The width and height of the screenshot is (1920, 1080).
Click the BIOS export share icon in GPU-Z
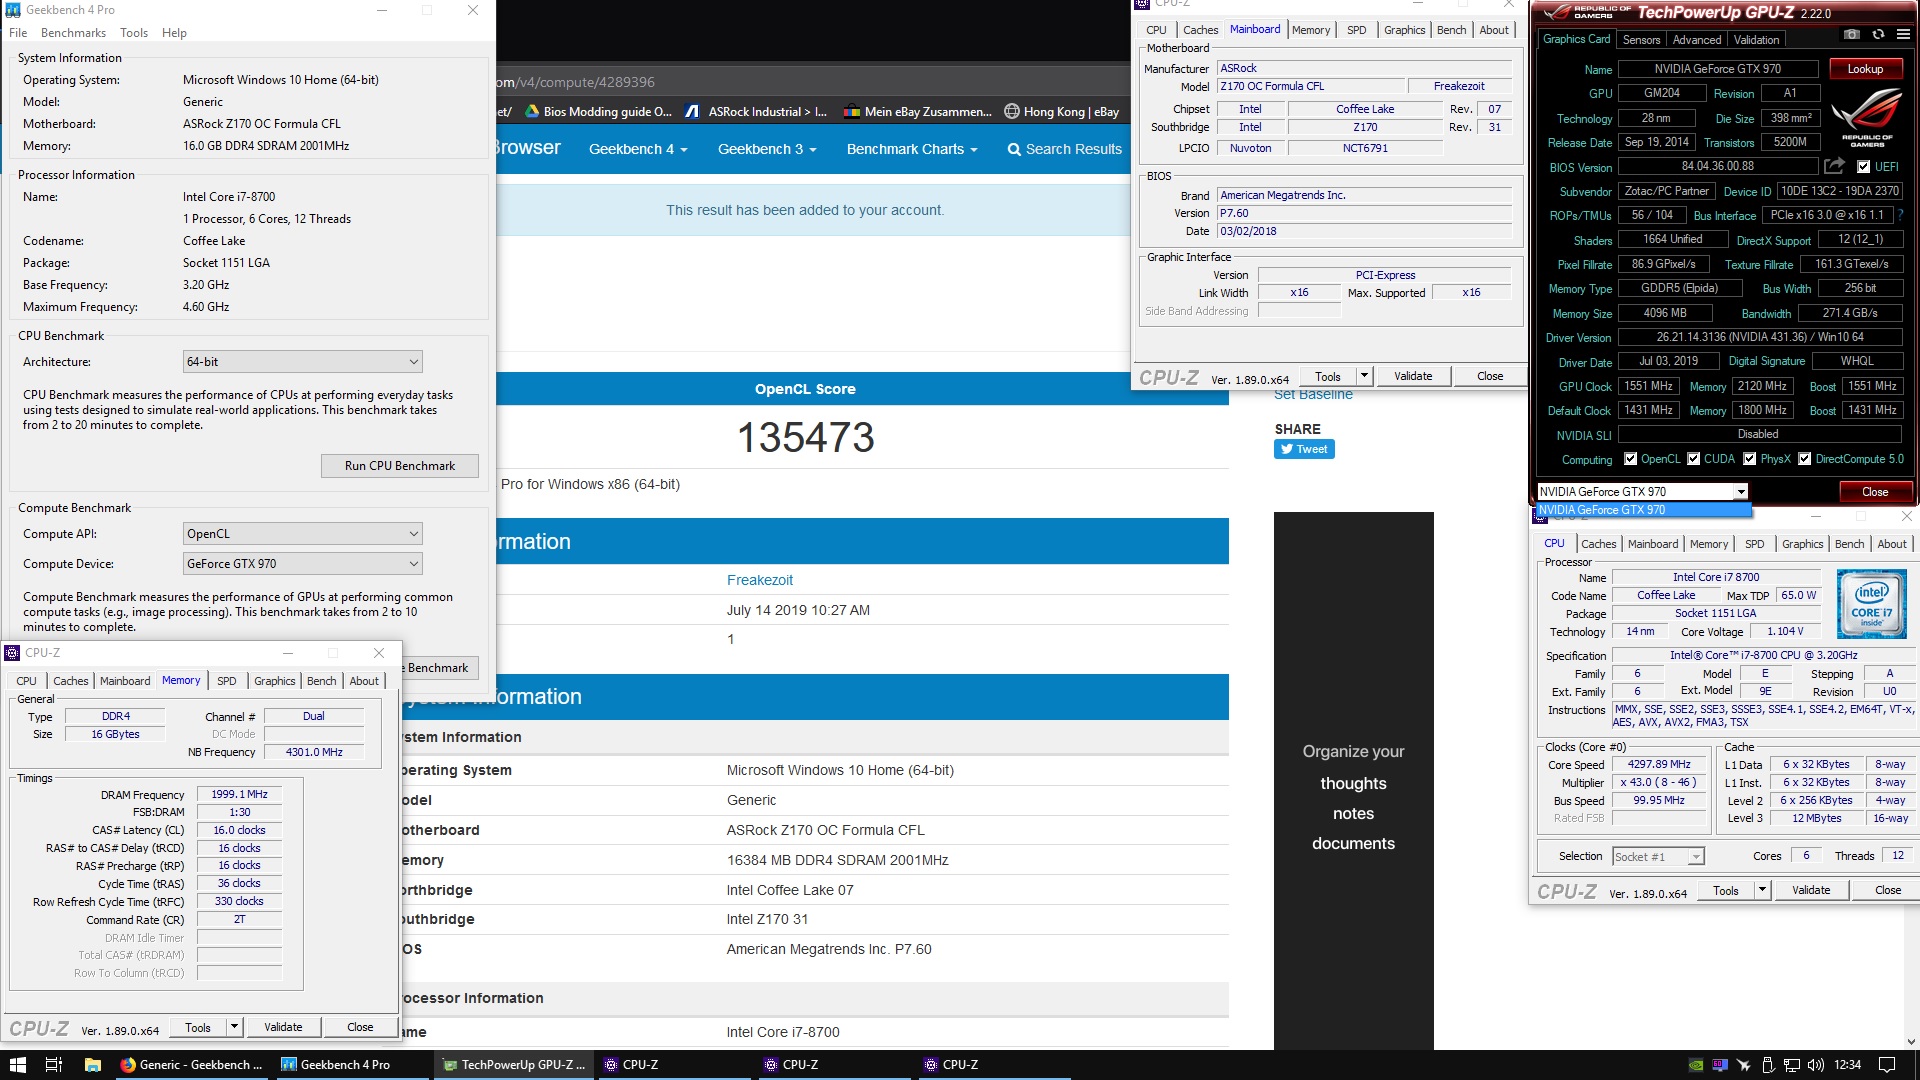1834,166
